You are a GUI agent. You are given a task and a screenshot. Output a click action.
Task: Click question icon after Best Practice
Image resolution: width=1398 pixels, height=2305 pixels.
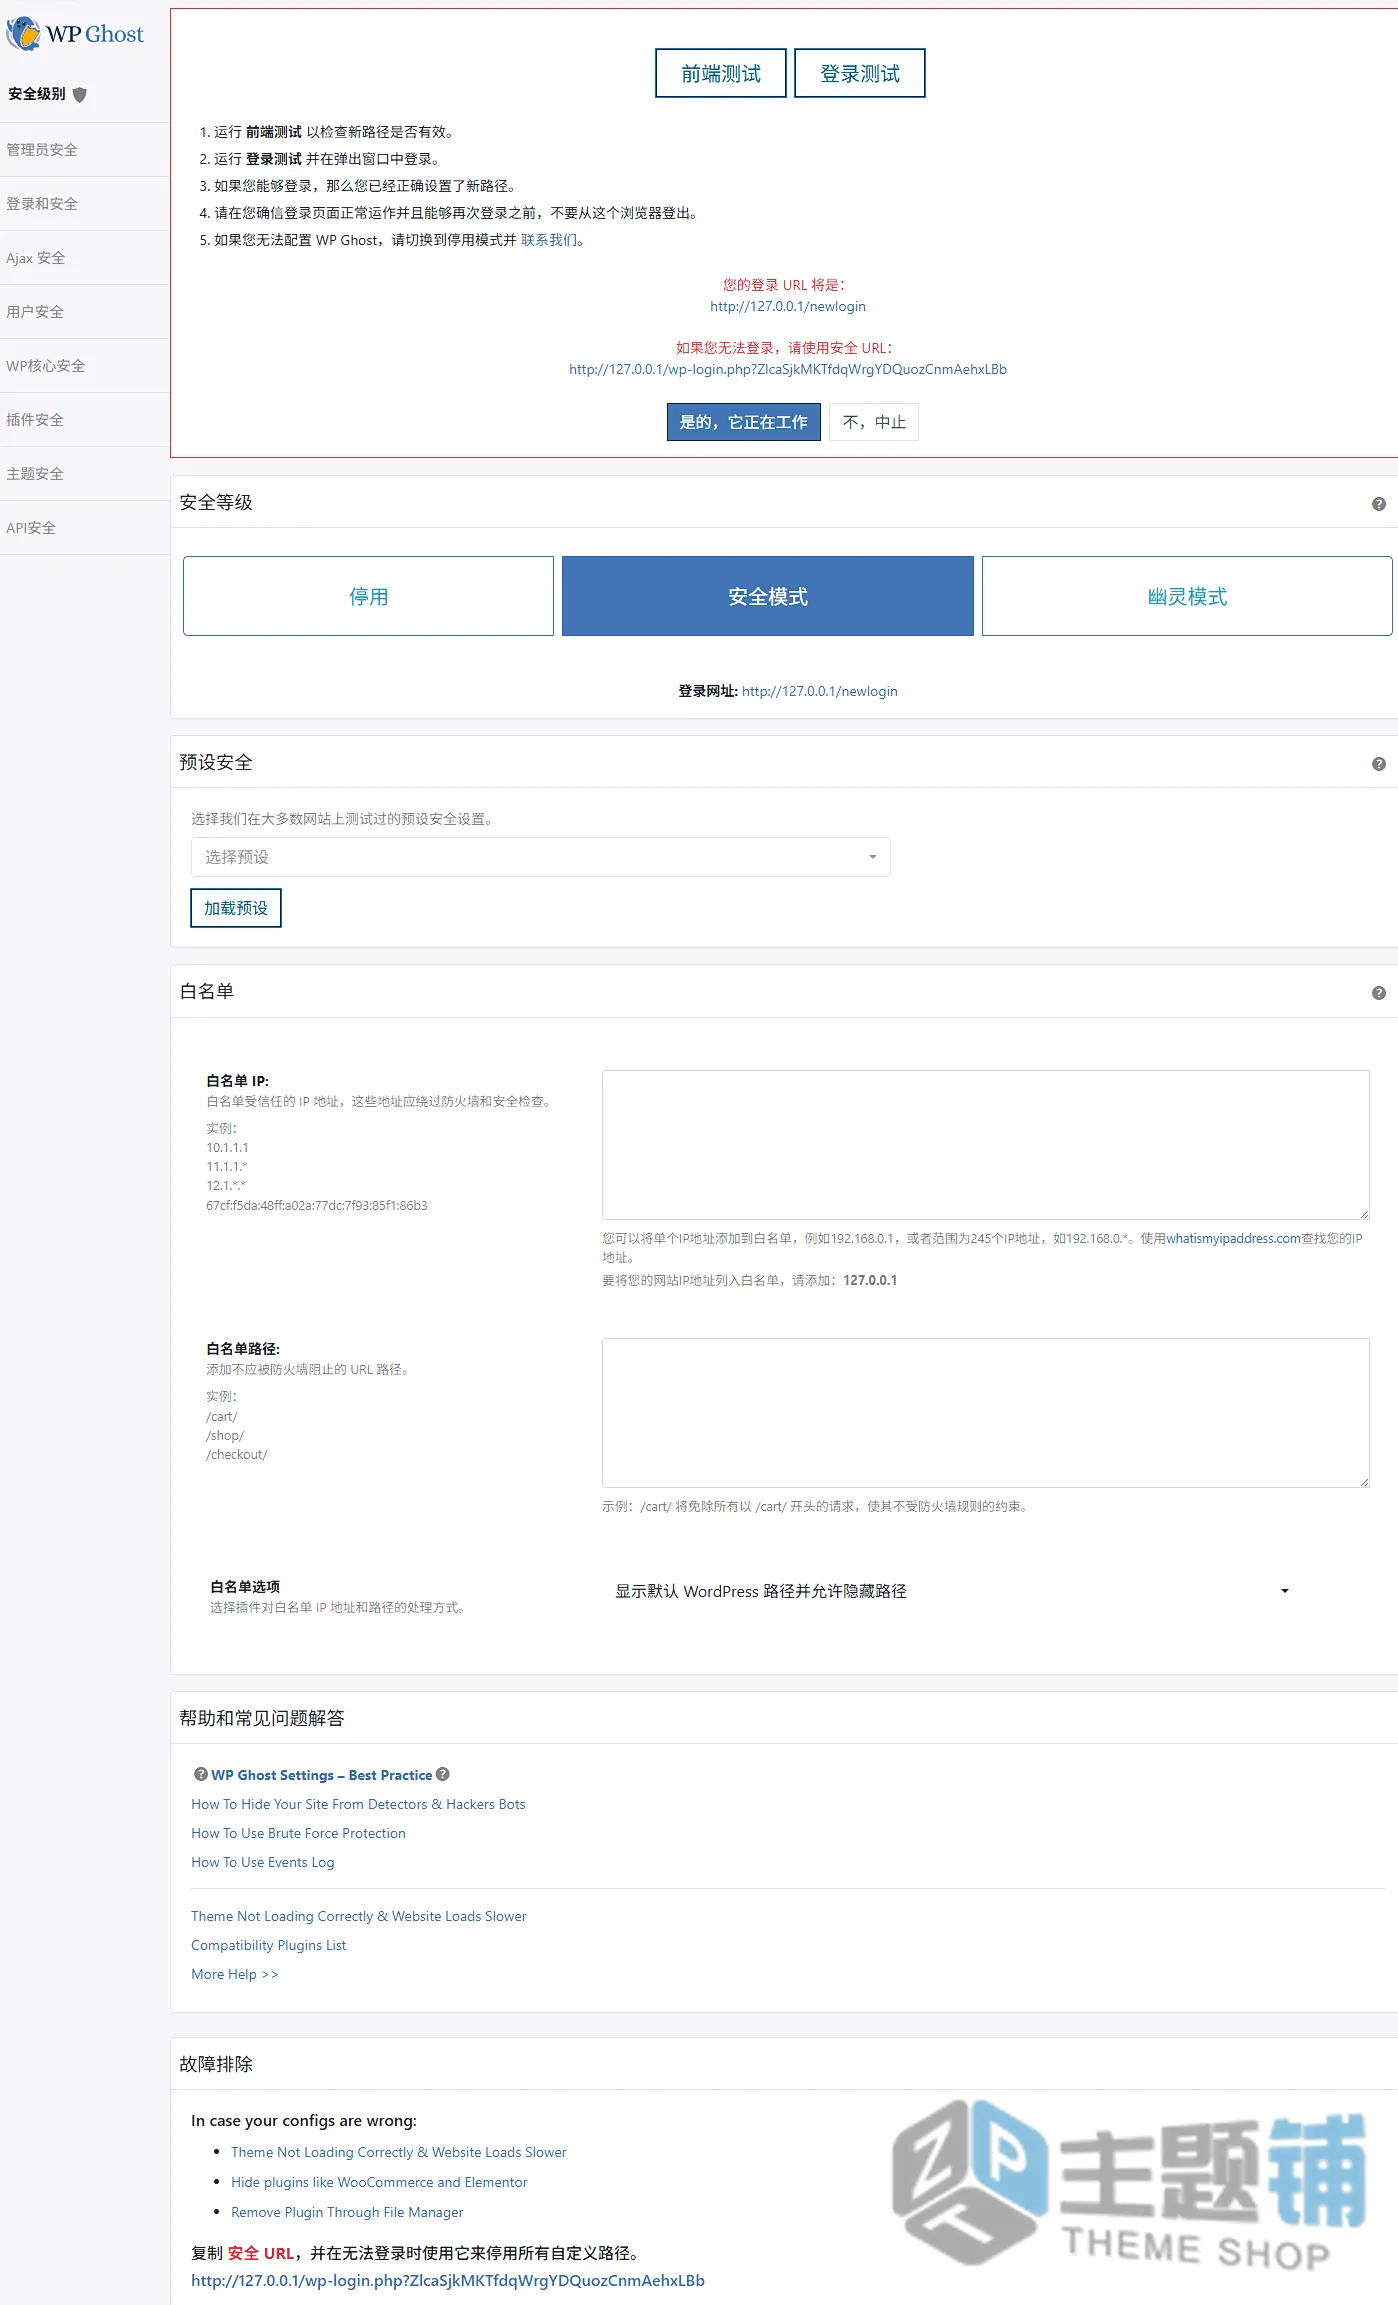coord(443,1774)
